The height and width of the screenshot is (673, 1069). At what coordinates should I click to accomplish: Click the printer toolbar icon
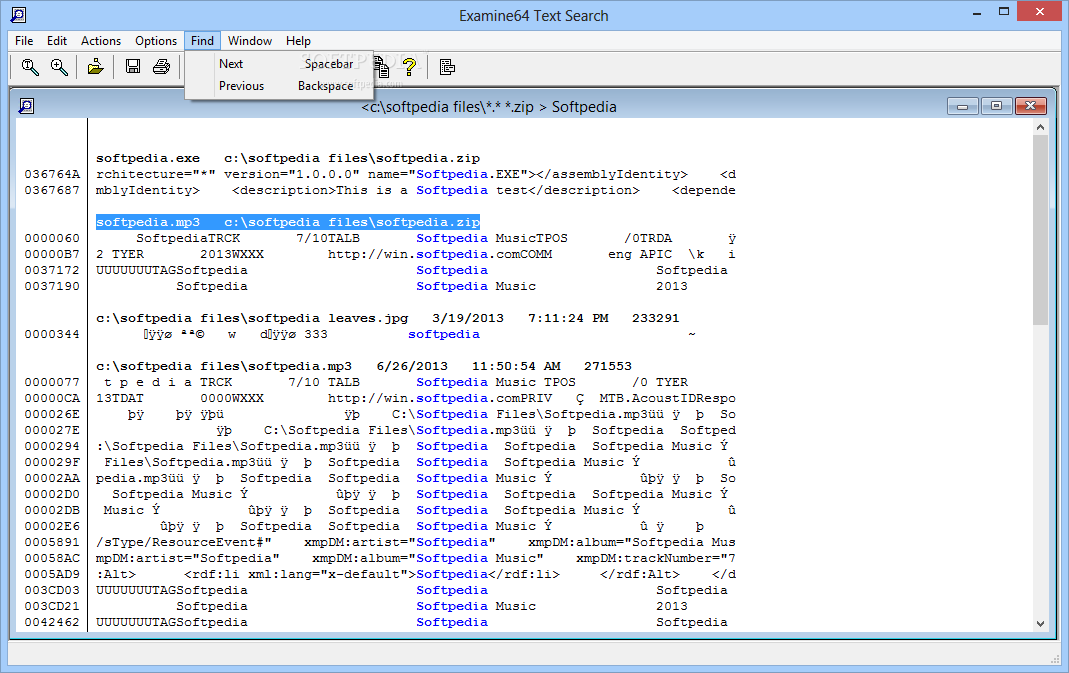[162, 67]
